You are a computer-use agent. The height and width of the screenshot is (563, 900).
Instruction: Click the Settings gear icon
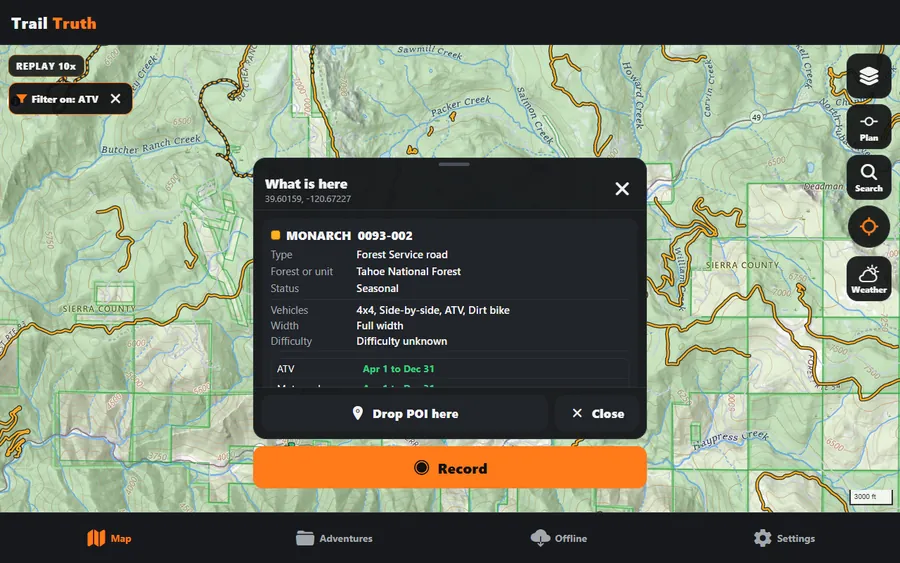coord(763,538)
